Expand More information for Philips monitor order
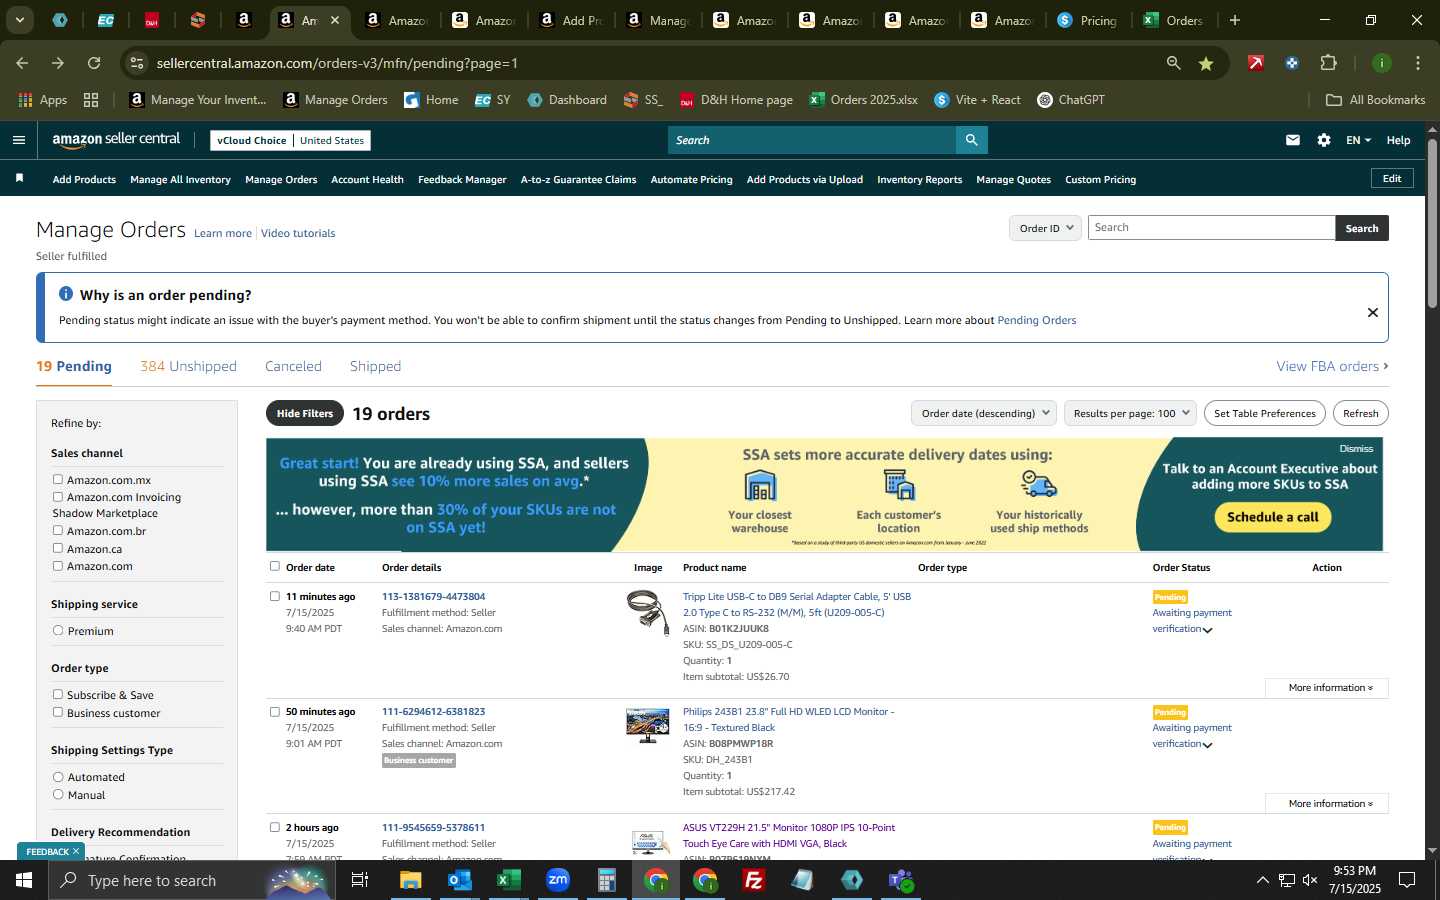The height and width of the screenshot is (900, 1440). click(x=1327, y=804)
